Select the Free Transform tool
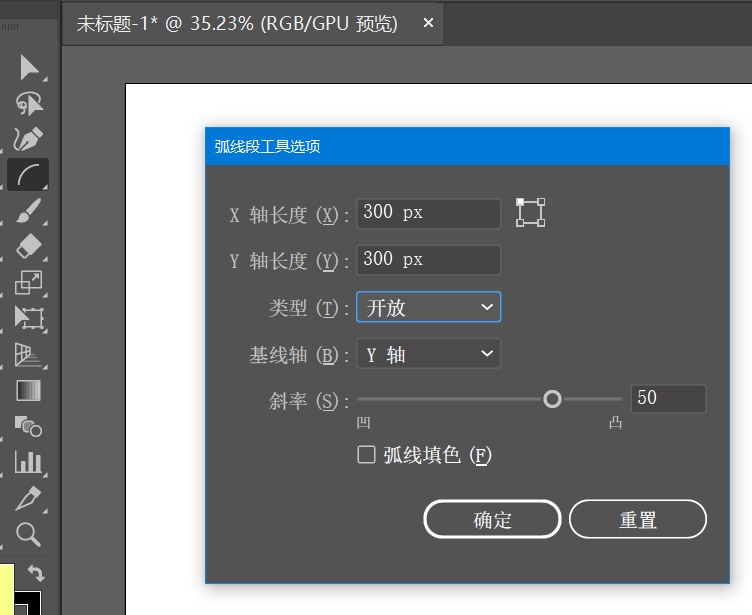 pyautogui.click(x=29, y=318)
